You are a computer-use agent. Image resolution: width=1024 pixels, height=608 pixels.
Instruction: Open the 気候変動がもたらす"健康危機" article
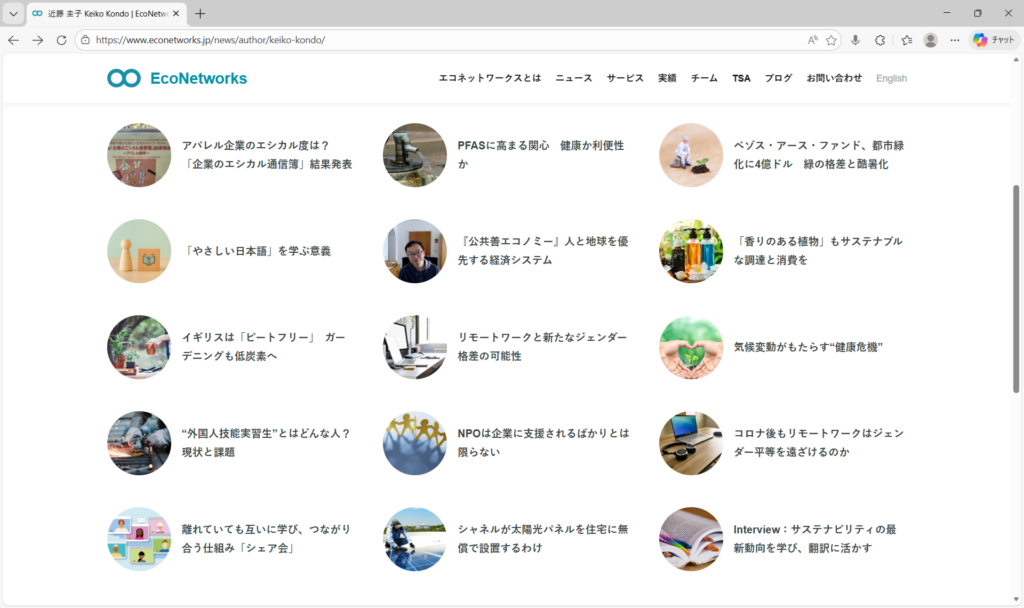(808, 347)
